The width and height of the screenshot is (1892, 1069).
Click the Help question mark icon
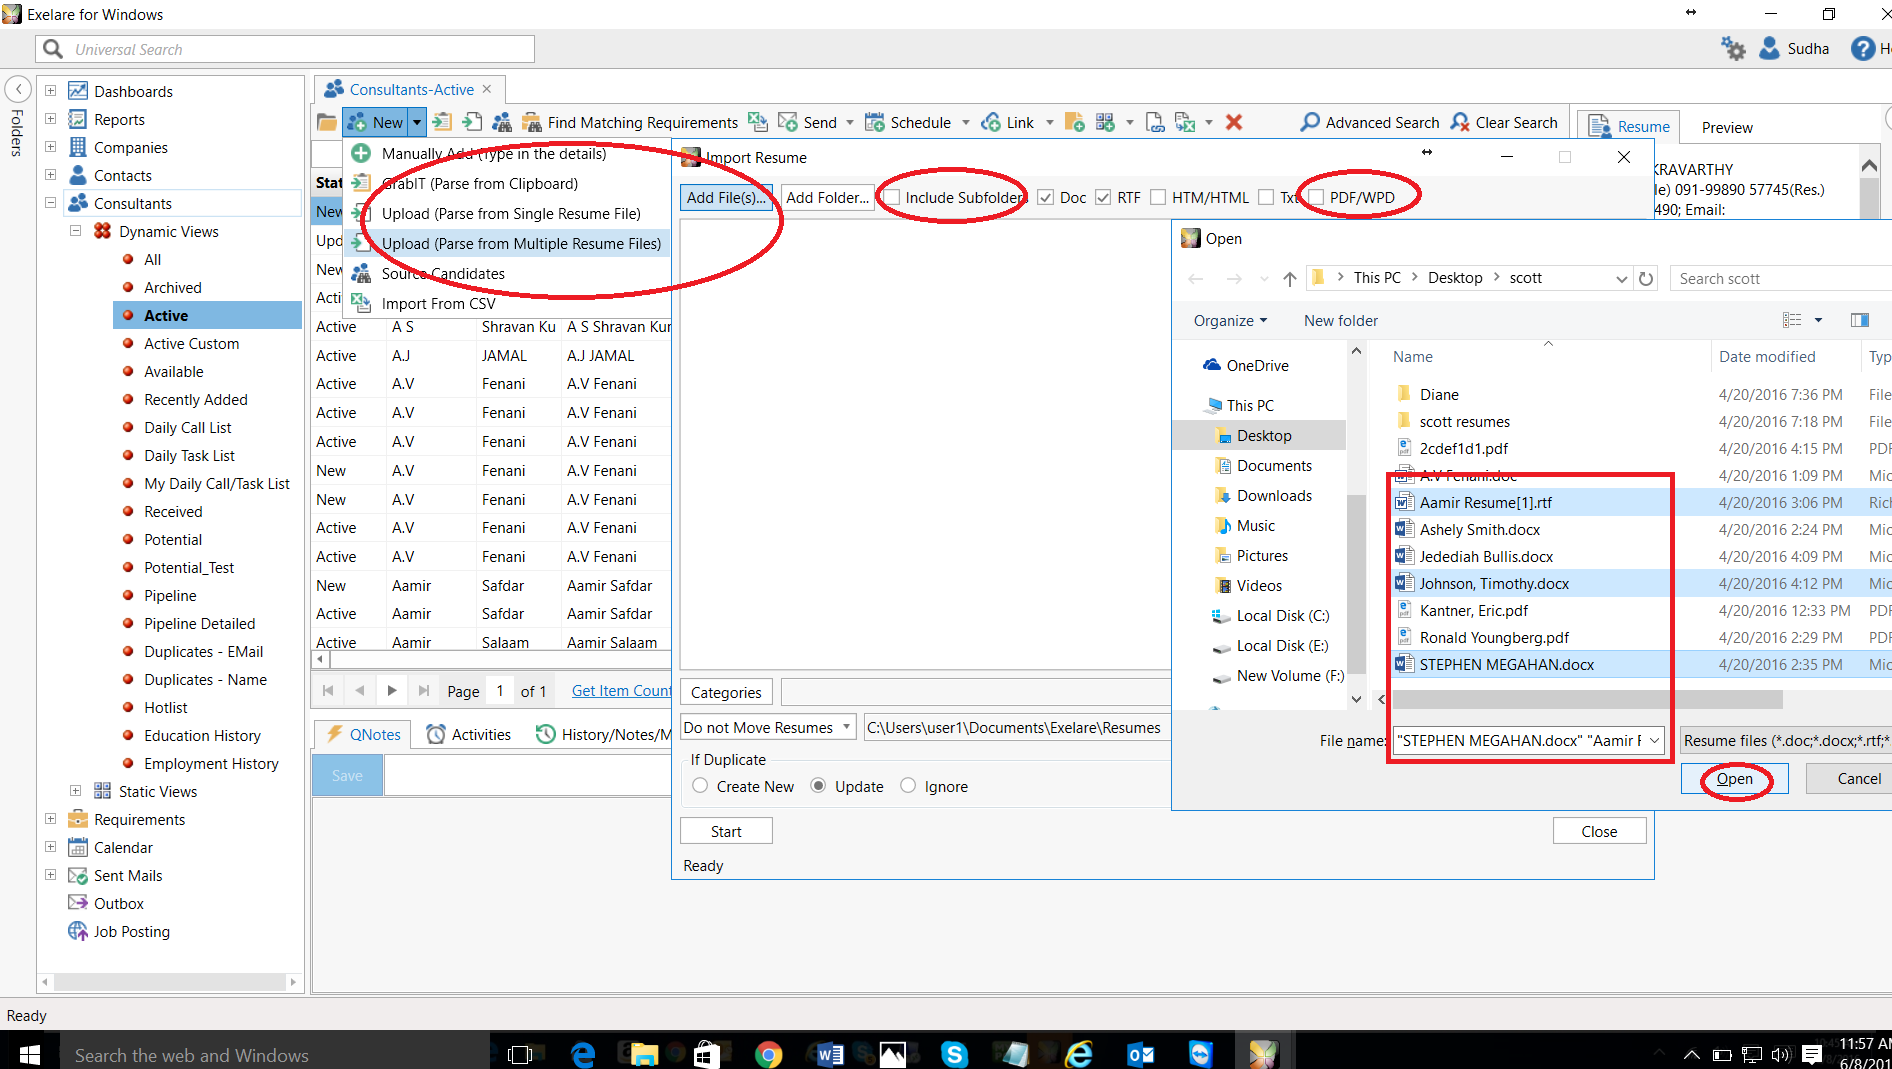(1863, 48)
